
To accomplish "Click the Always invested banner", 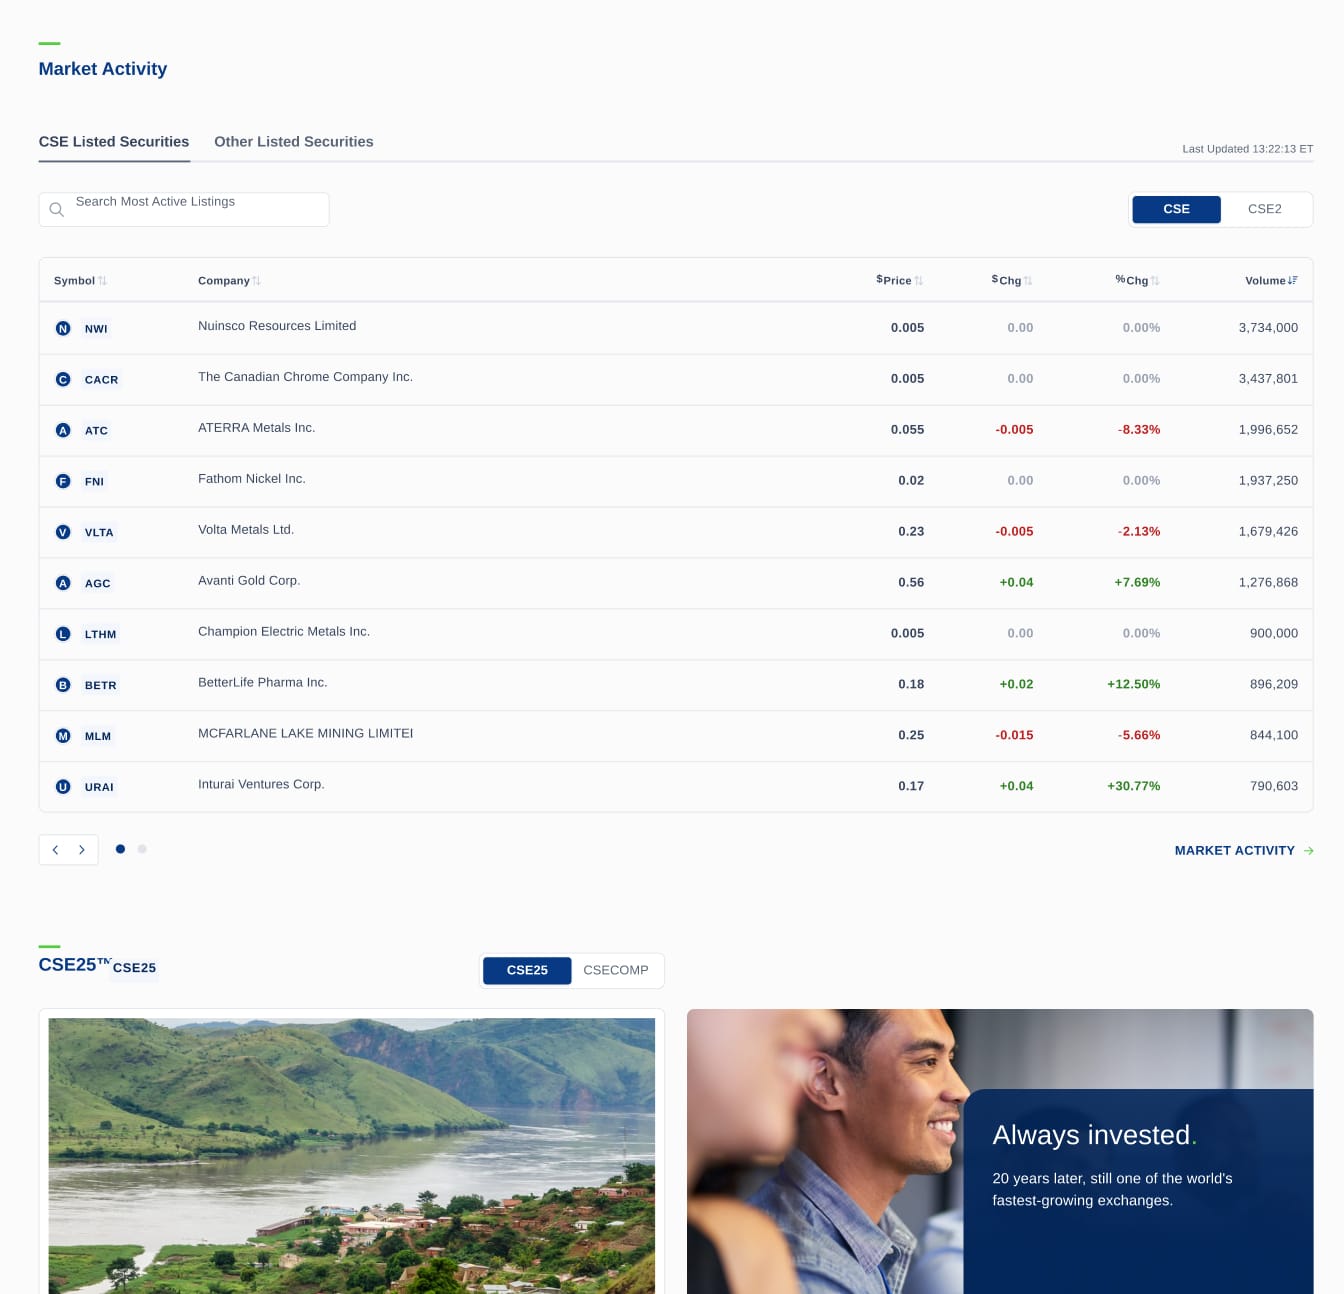I will tap(1000, 1151).
